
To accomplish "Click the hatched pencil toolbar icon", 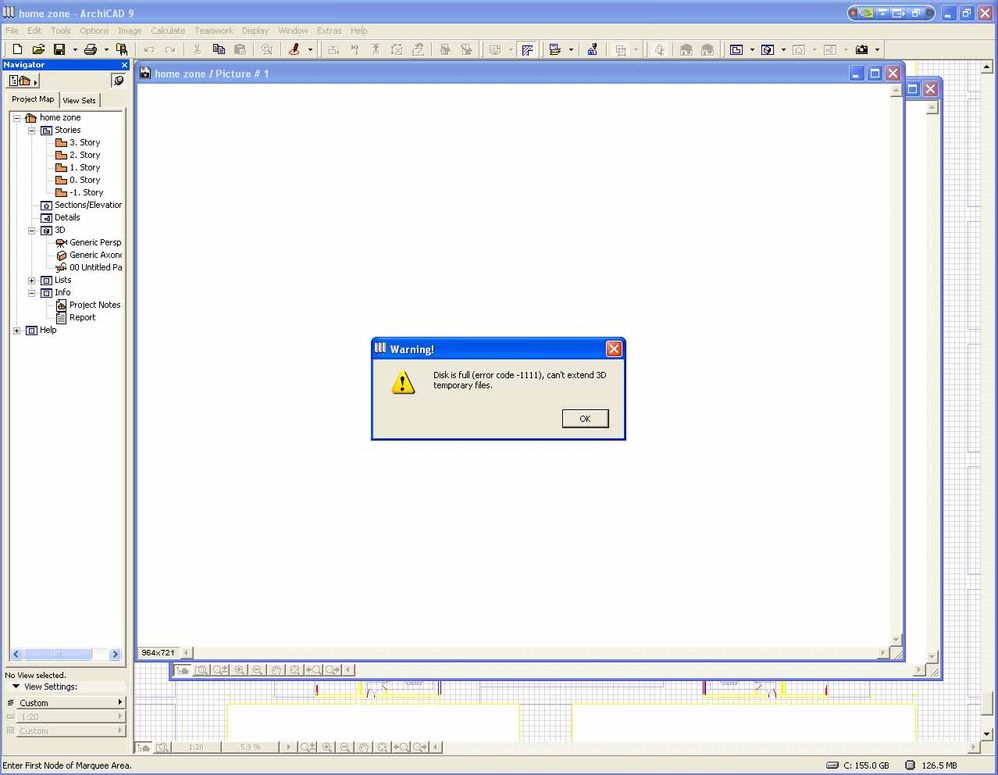I will point(528,50).
